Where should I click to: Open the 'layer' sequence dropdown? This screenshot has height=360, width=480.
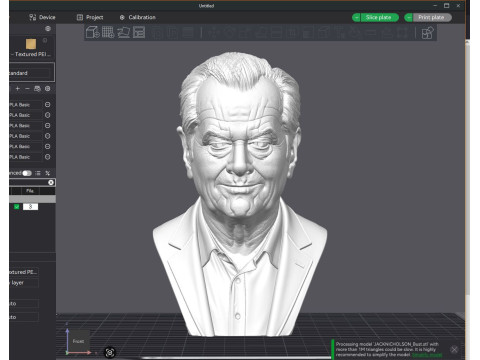[x=24, y=283]
